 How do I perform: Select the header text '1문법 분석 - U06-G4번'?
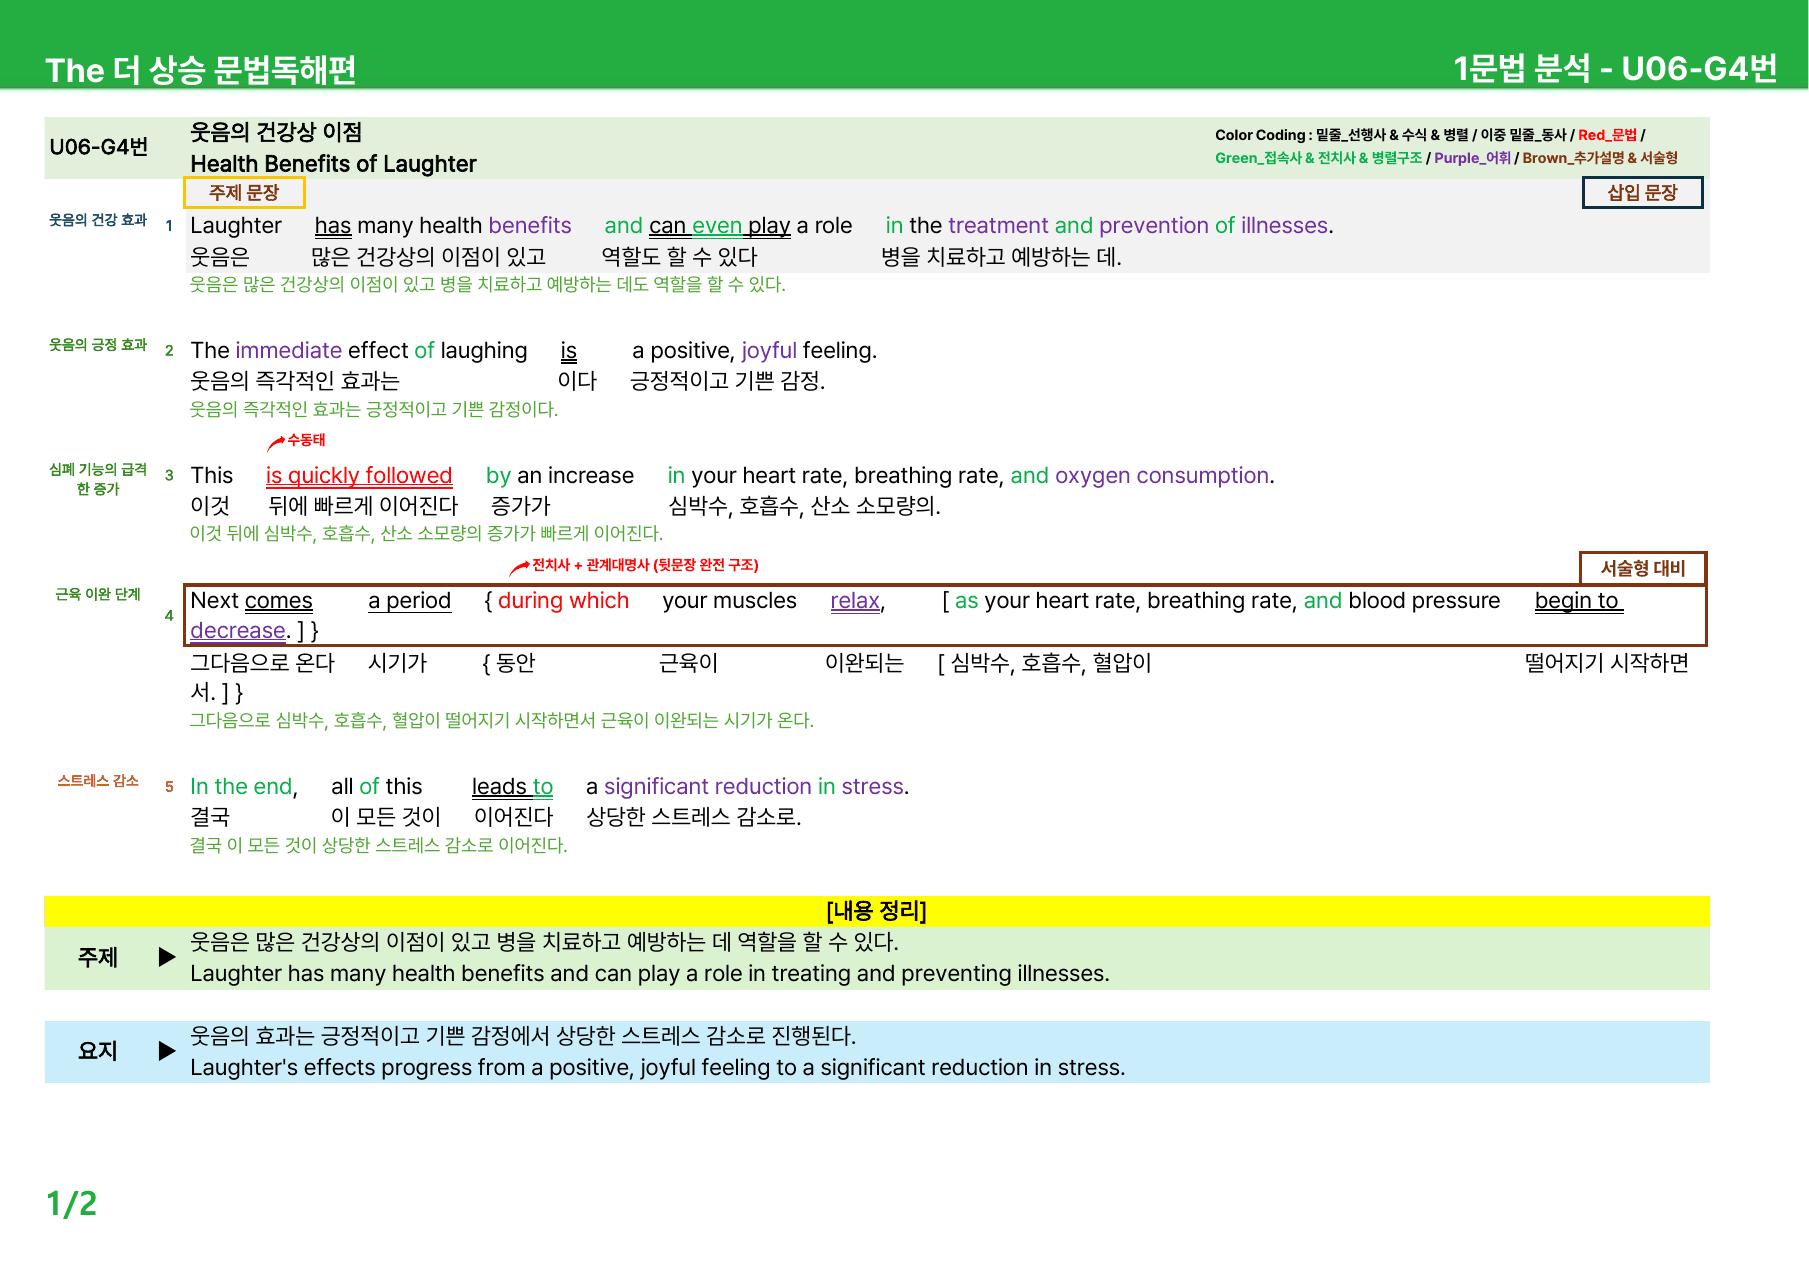(x=1615, y=68)
